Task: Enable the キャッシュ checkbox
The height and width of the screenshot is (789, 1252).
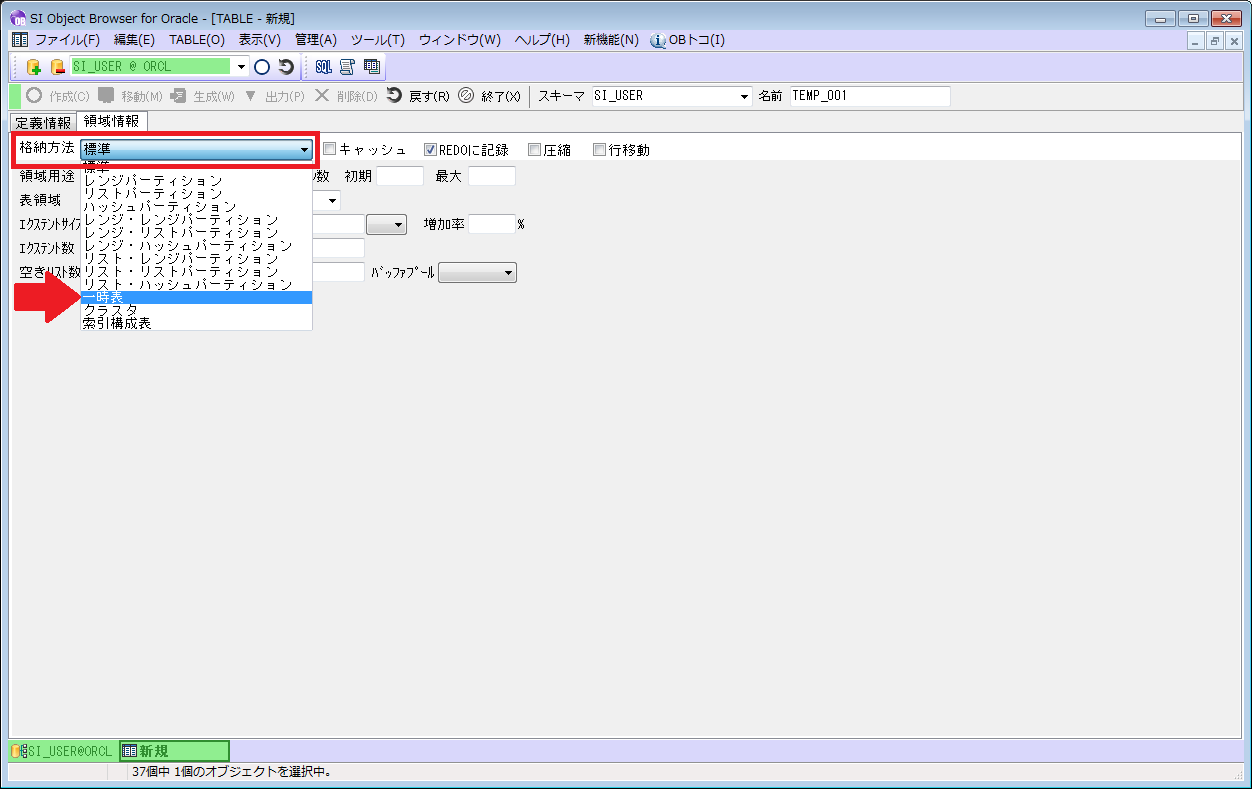Action: [x=329, y=150]
